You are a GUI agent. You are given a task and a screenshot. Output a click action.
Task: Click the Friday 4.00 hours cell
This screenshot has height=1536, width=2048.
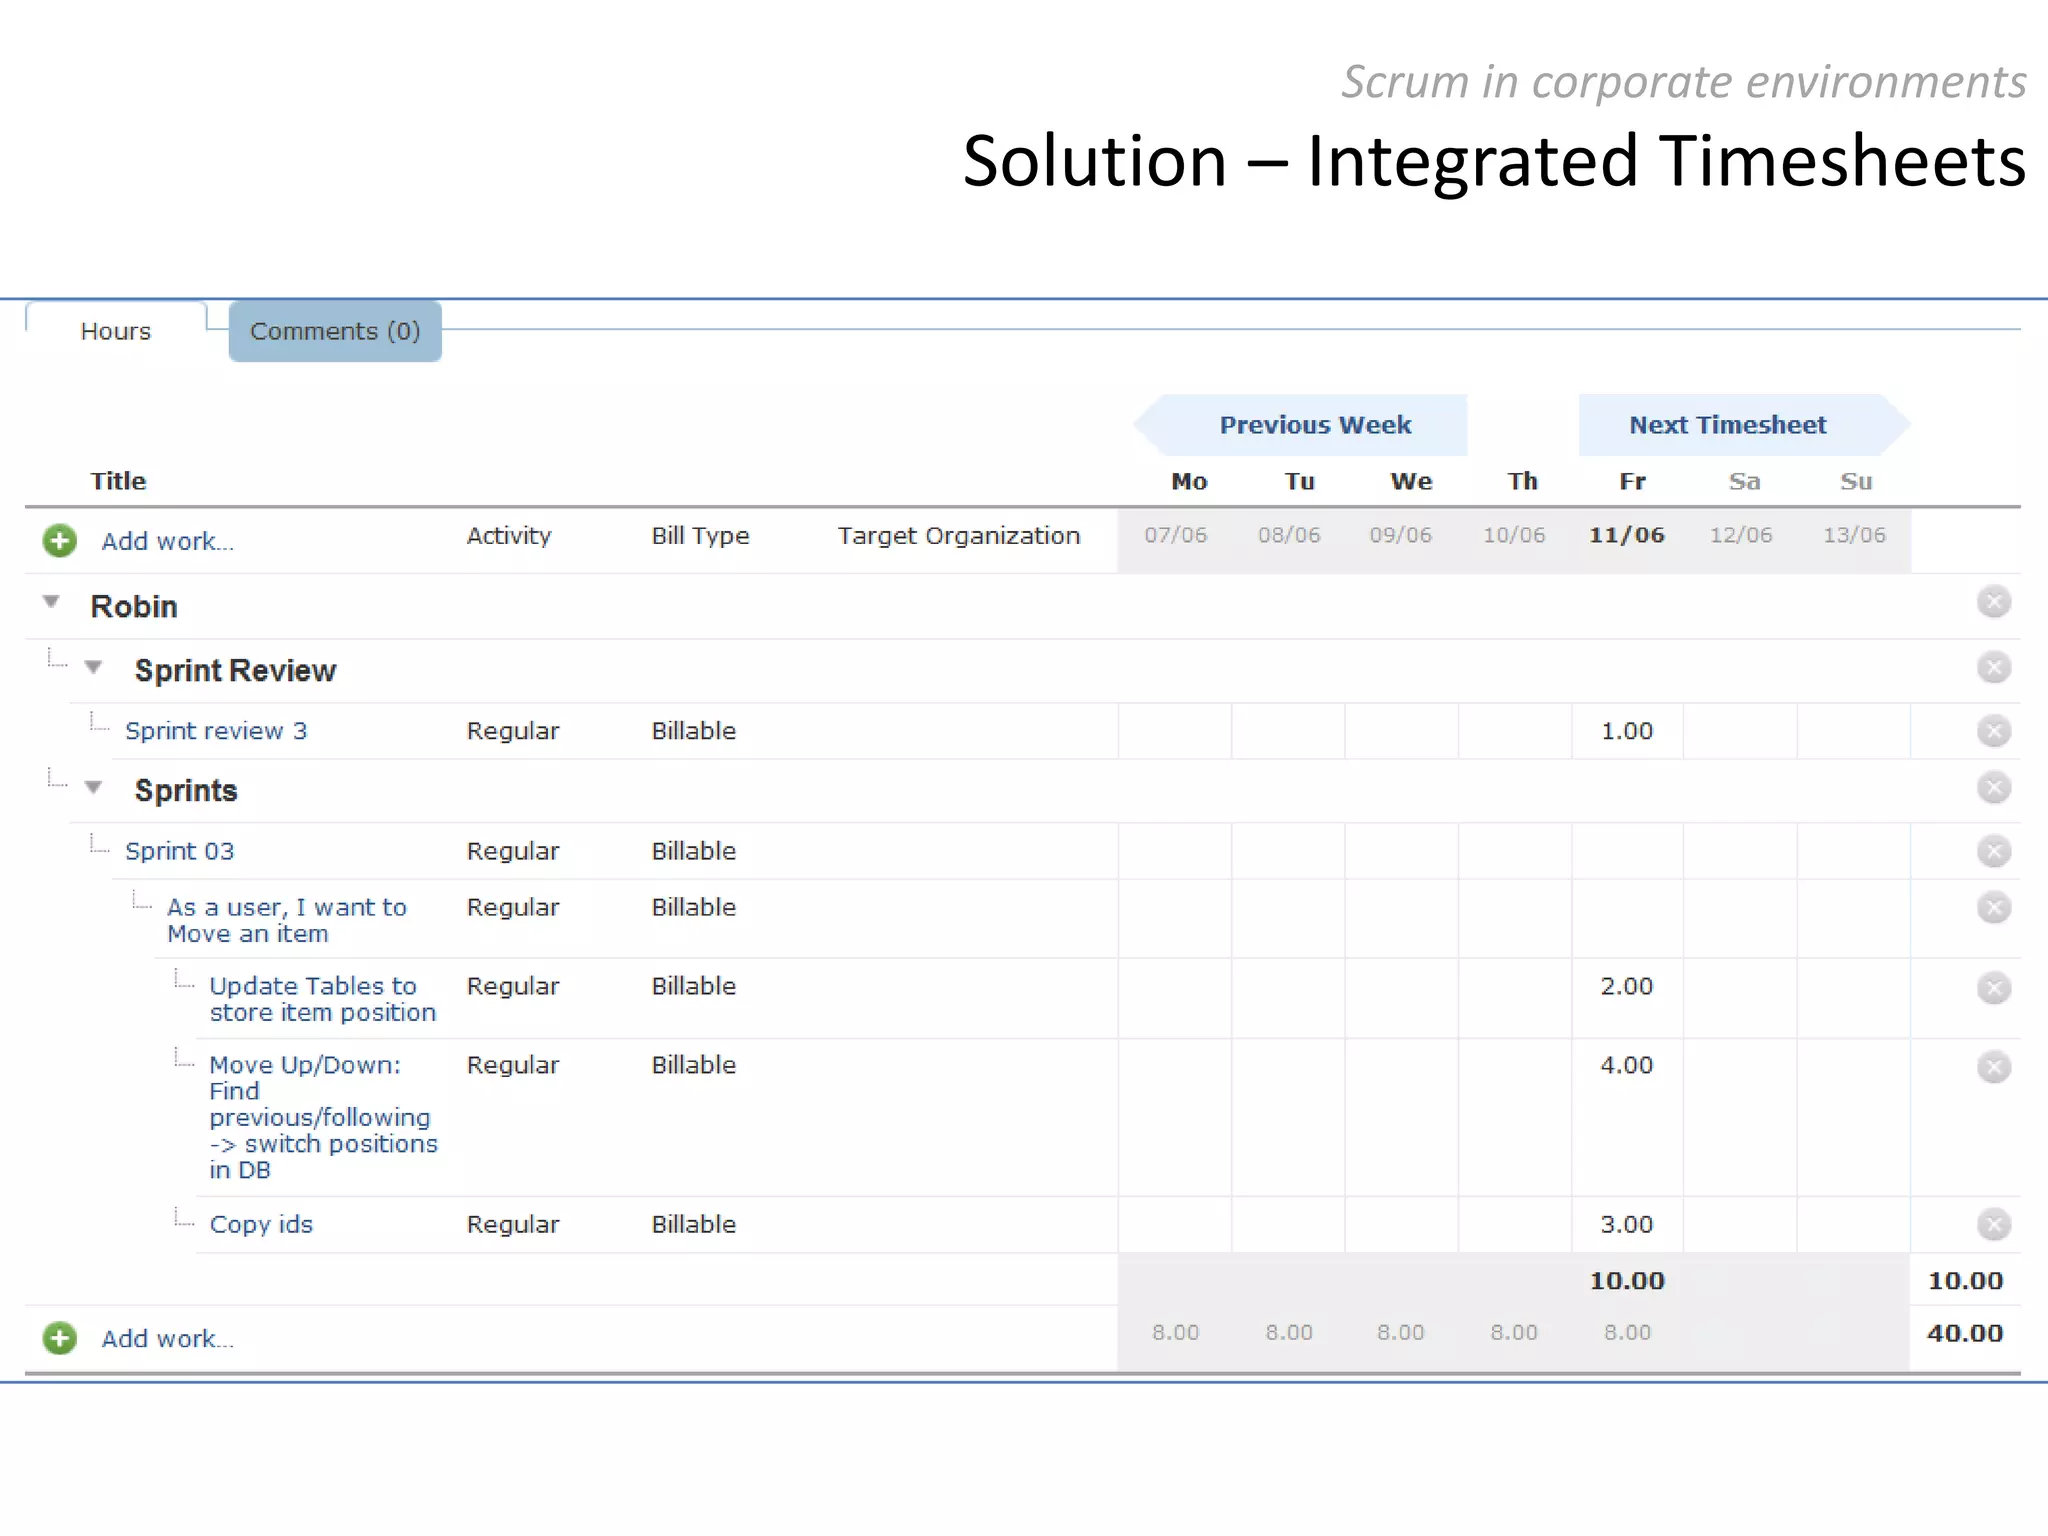pyautogui.click(x=1627, y=1066)
